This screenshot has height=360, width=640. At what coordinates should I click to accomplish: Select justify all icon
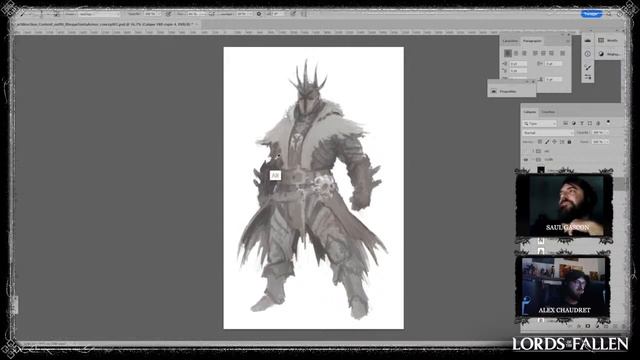point(562,53)
